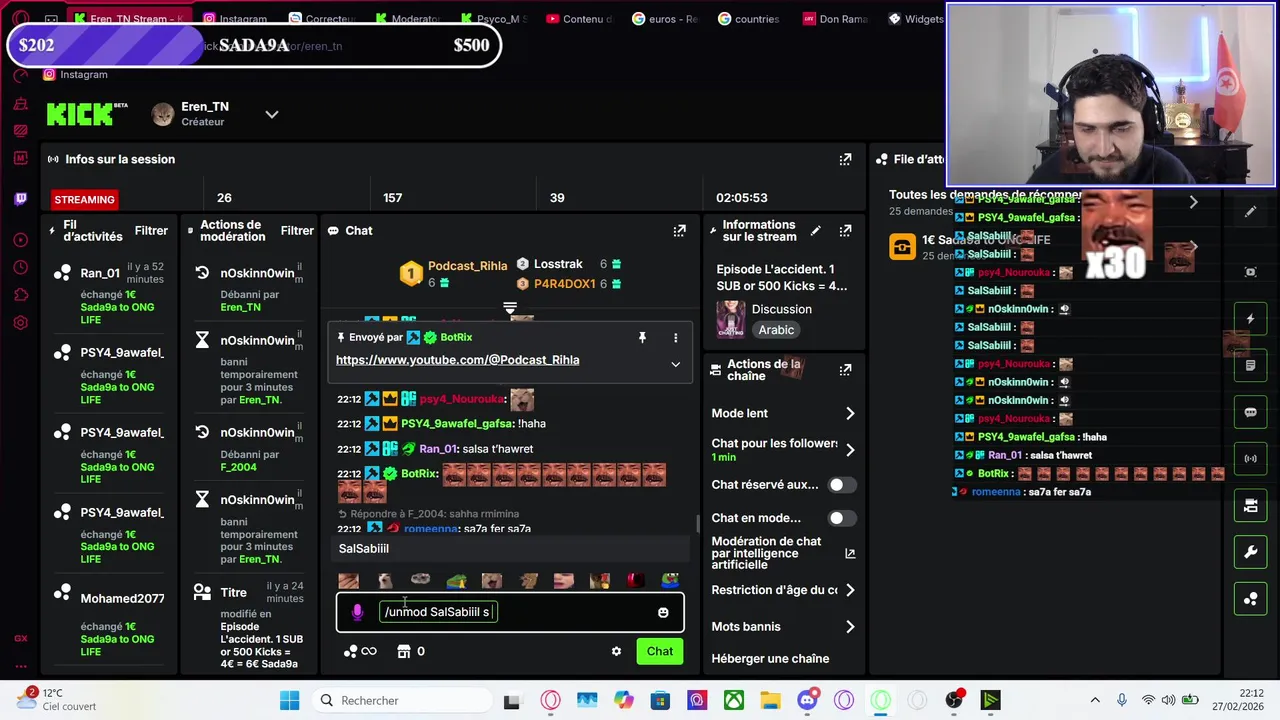The image size is (1280, 720).
Task: Open the emoji picker in chat box
Action: coord(663,612)
